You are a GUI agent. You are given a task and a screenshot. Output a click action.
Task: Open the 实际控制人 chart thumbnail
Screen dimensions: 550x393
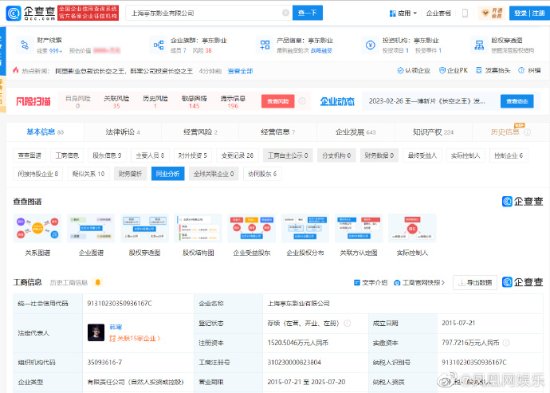coord(412,228)
